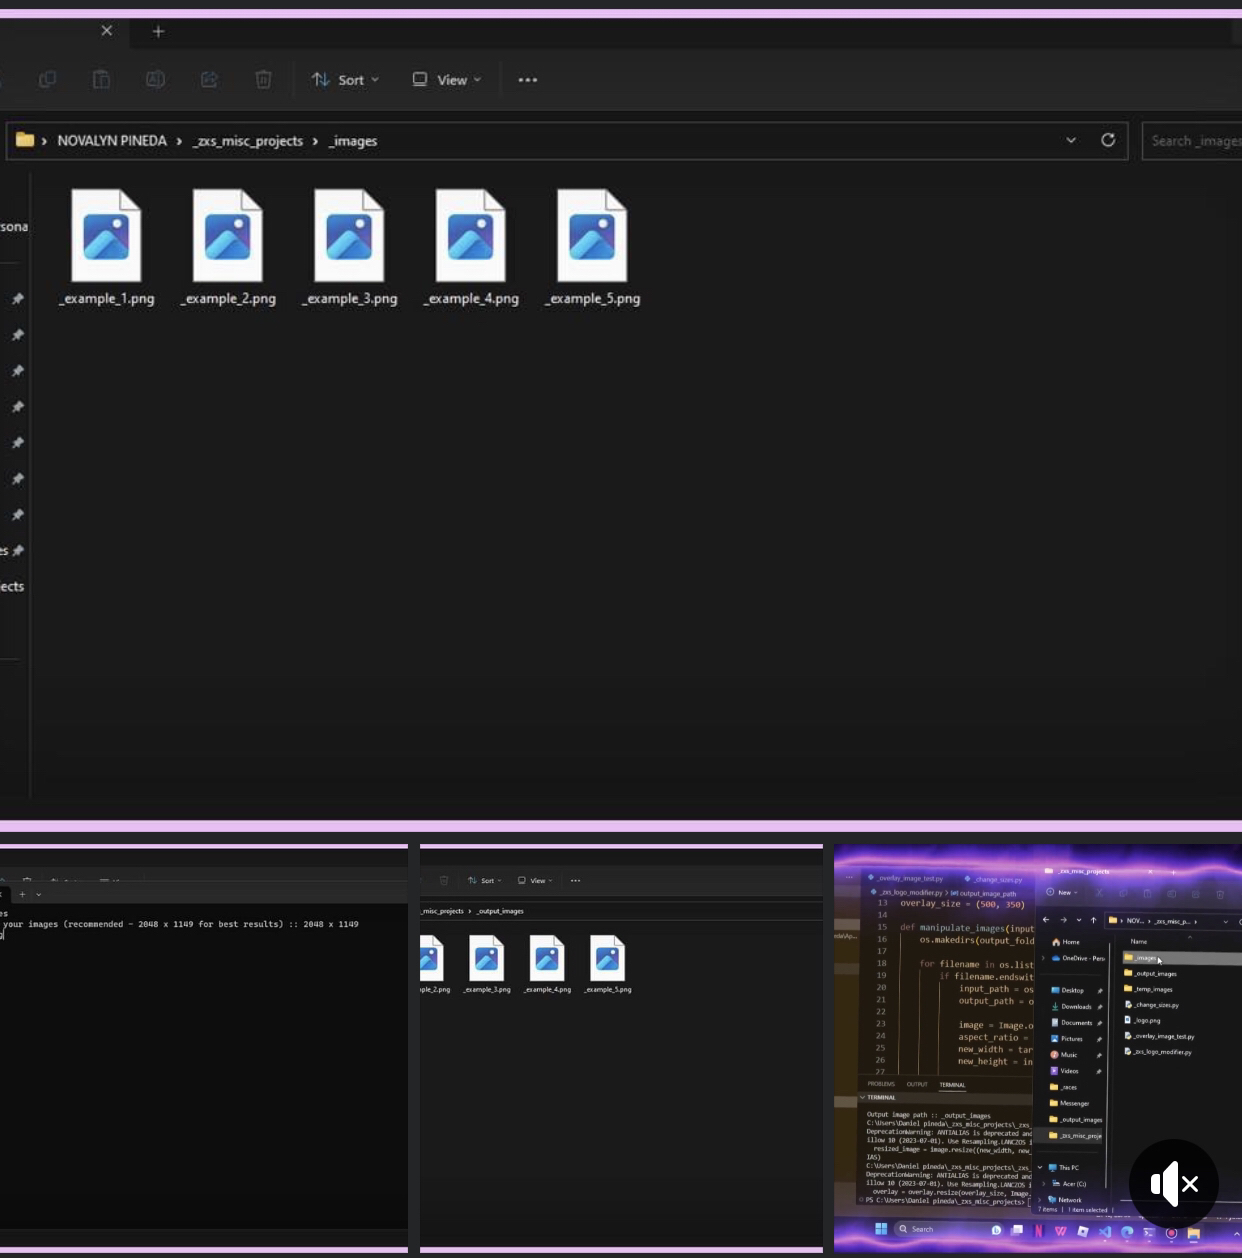This screenshot has width=1242, height=1258.
Task: Select _temp_images folder in small Explorer list
Action: (1148, 989)
